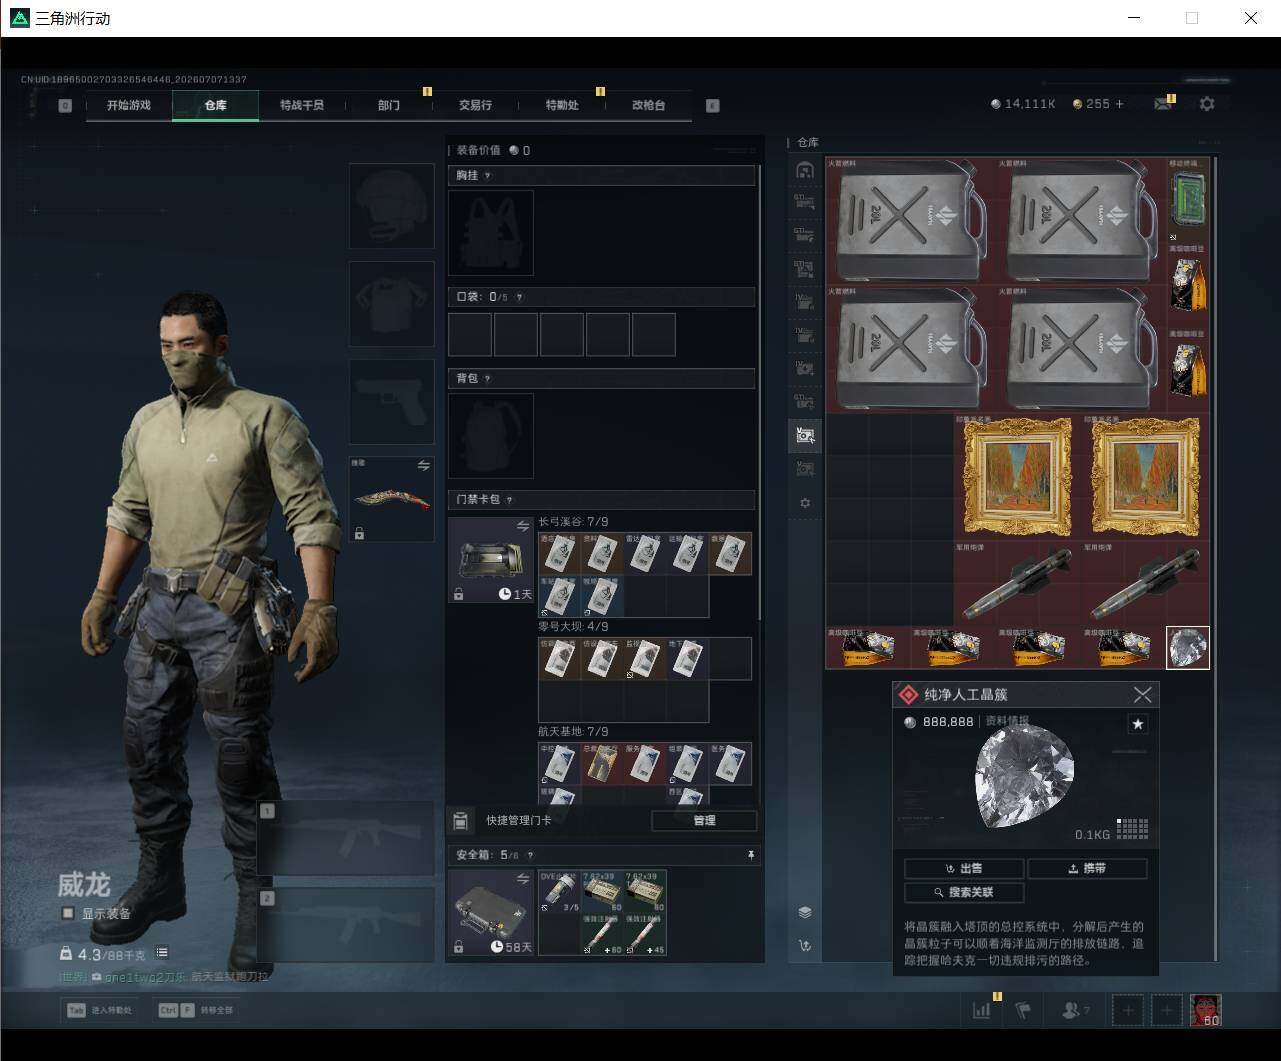Open the mail envelope icon
This screenshot has width=1281, height=1061.
(1163, 104)
